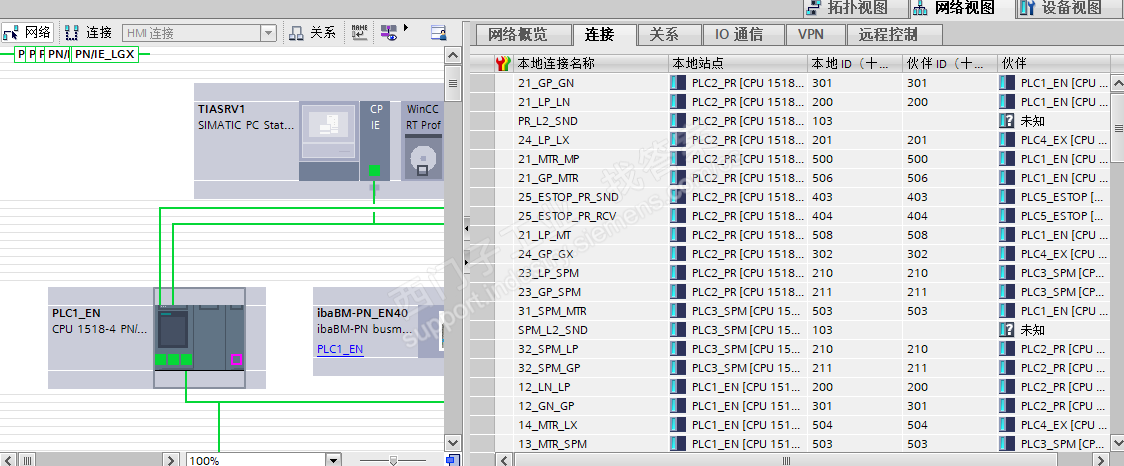The image size is (1124, 466).
Task: Click the first green port on PLC1_EN
Action: 161,360
